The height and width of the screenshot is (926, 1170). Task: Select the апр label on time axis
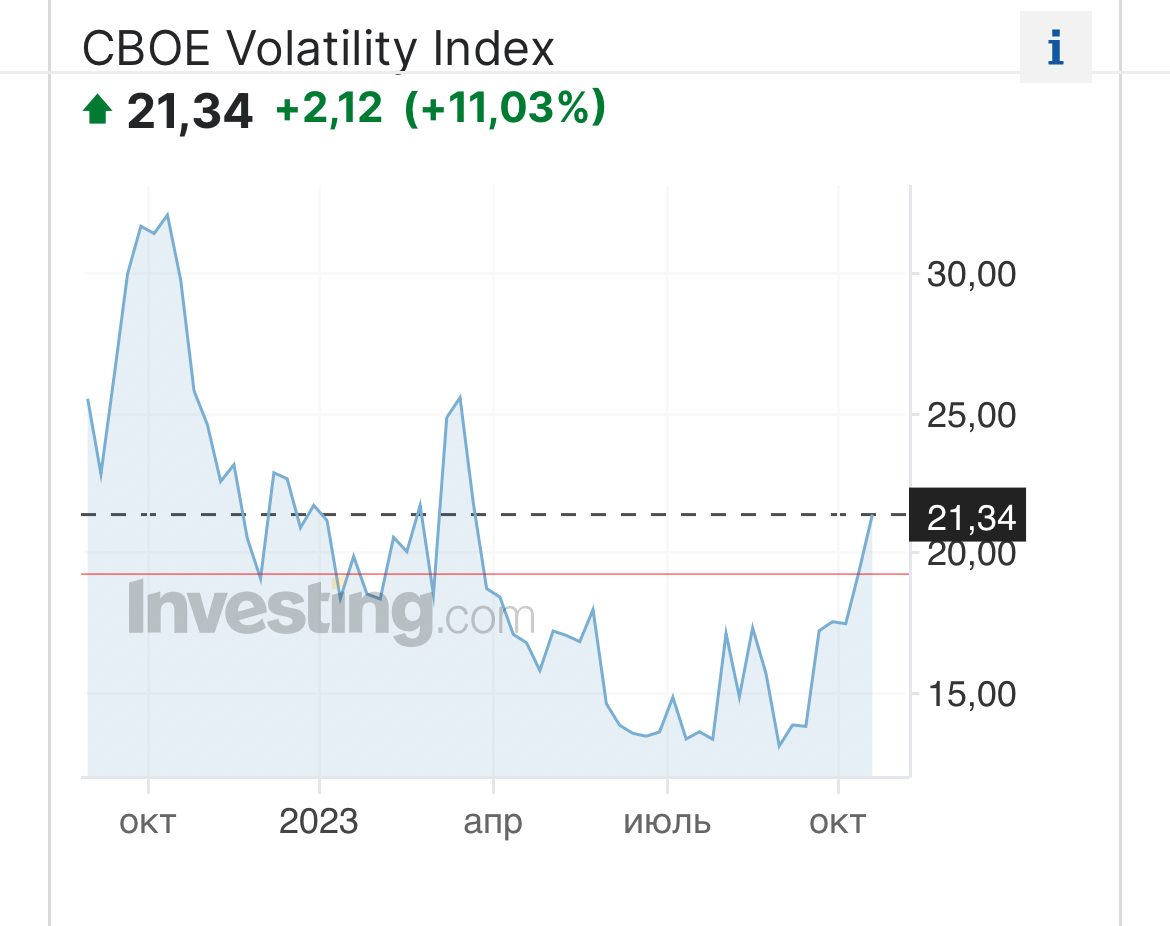click(492, 823)
